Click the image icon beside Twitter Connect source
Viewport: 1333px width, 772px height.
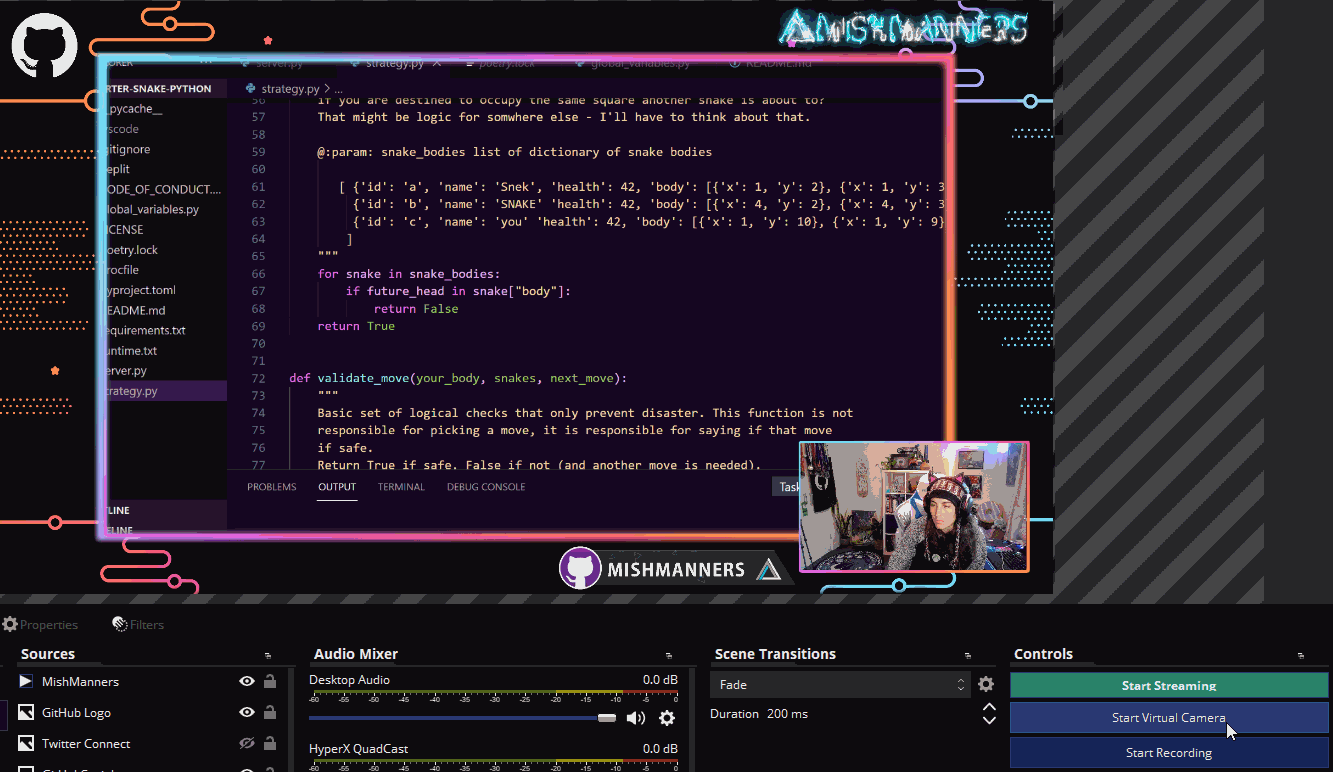pyautogui.click(x=26, y=743)
